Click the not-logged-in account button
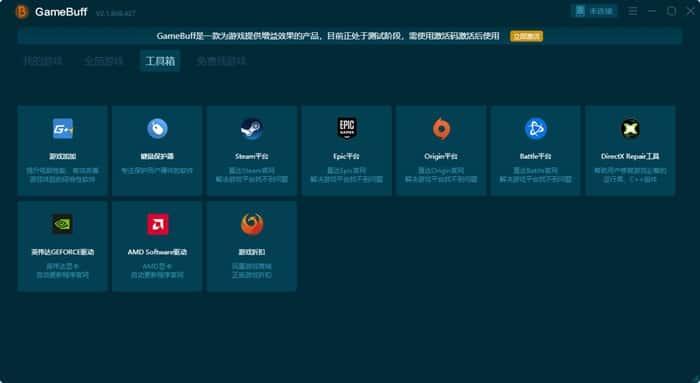 (594, 11)
